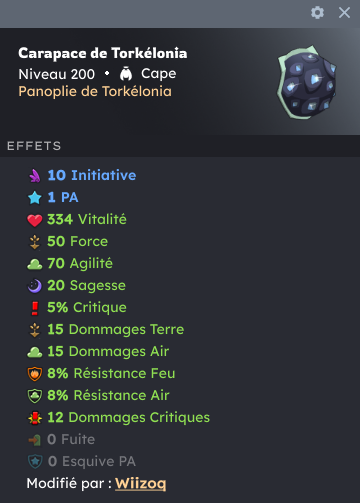The height and width of the screenshot is (503, 360).
Task: Click the blue PA star icon
Action: click(x=35, y=197)
